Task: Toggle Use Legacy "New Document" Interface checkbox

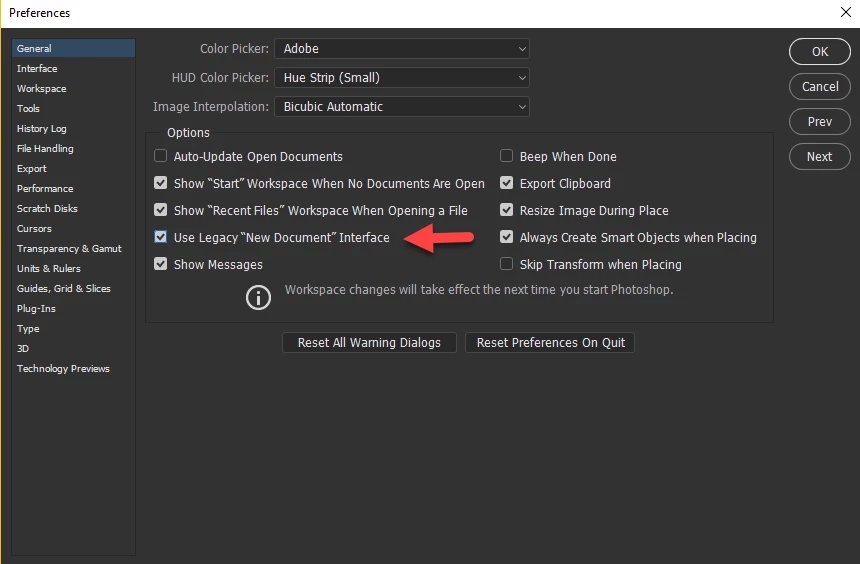Action: [161, 237]
